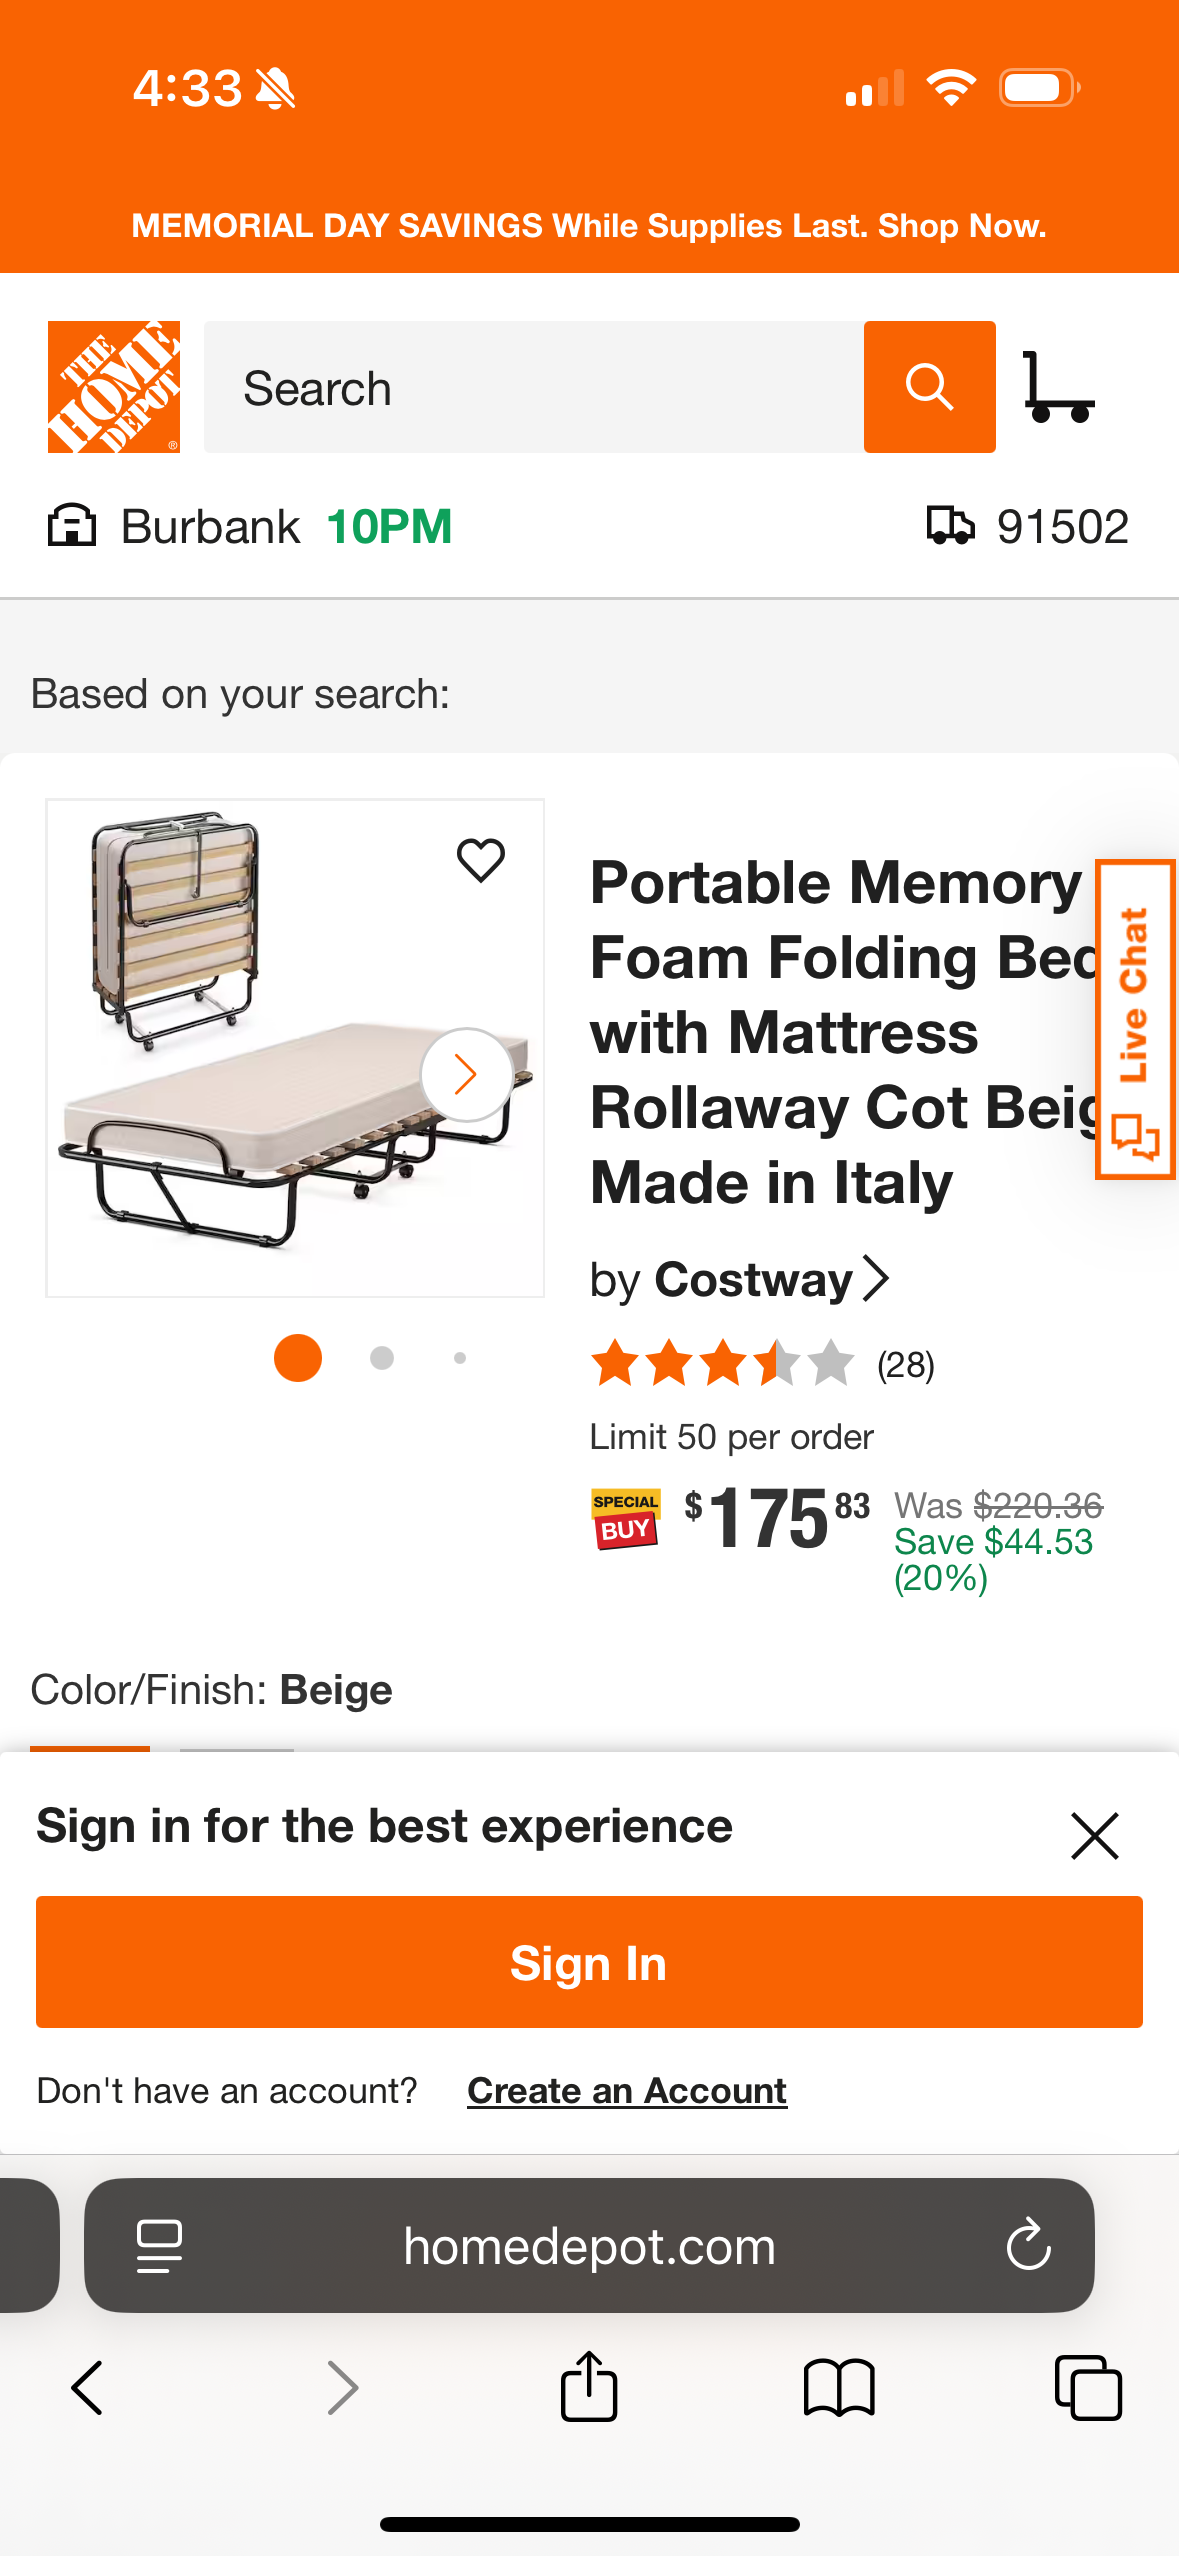The height and width of the screenshot is (2556, 1179).
Task: Tap the Home Depot logo
Action: coord(114,387)
